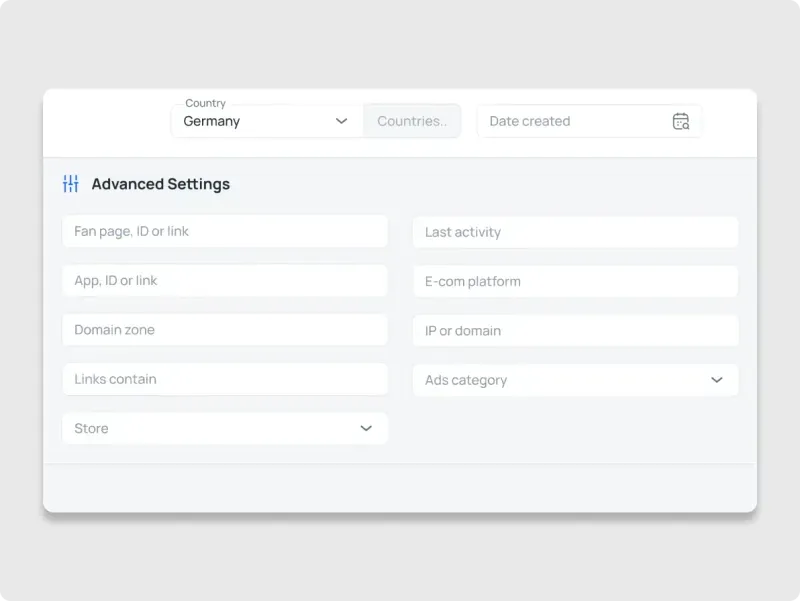The height and width of the screenshot is (601, 800).
Task: Click the IP or domain field
Action: point(575,331)
